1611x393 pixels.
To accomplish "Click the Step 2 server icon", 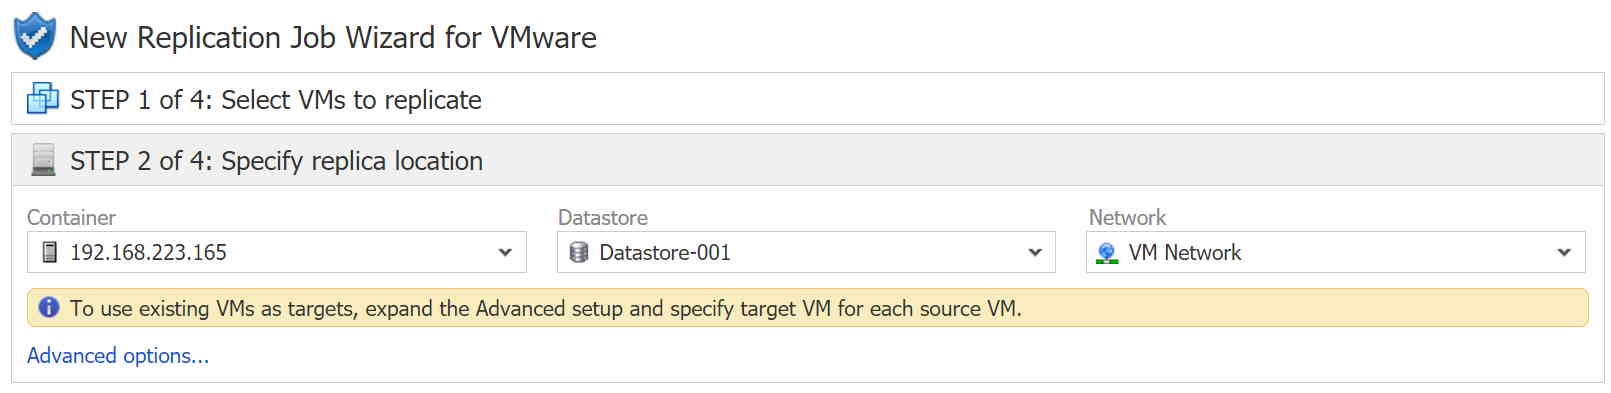I will [x=43, y=160].
